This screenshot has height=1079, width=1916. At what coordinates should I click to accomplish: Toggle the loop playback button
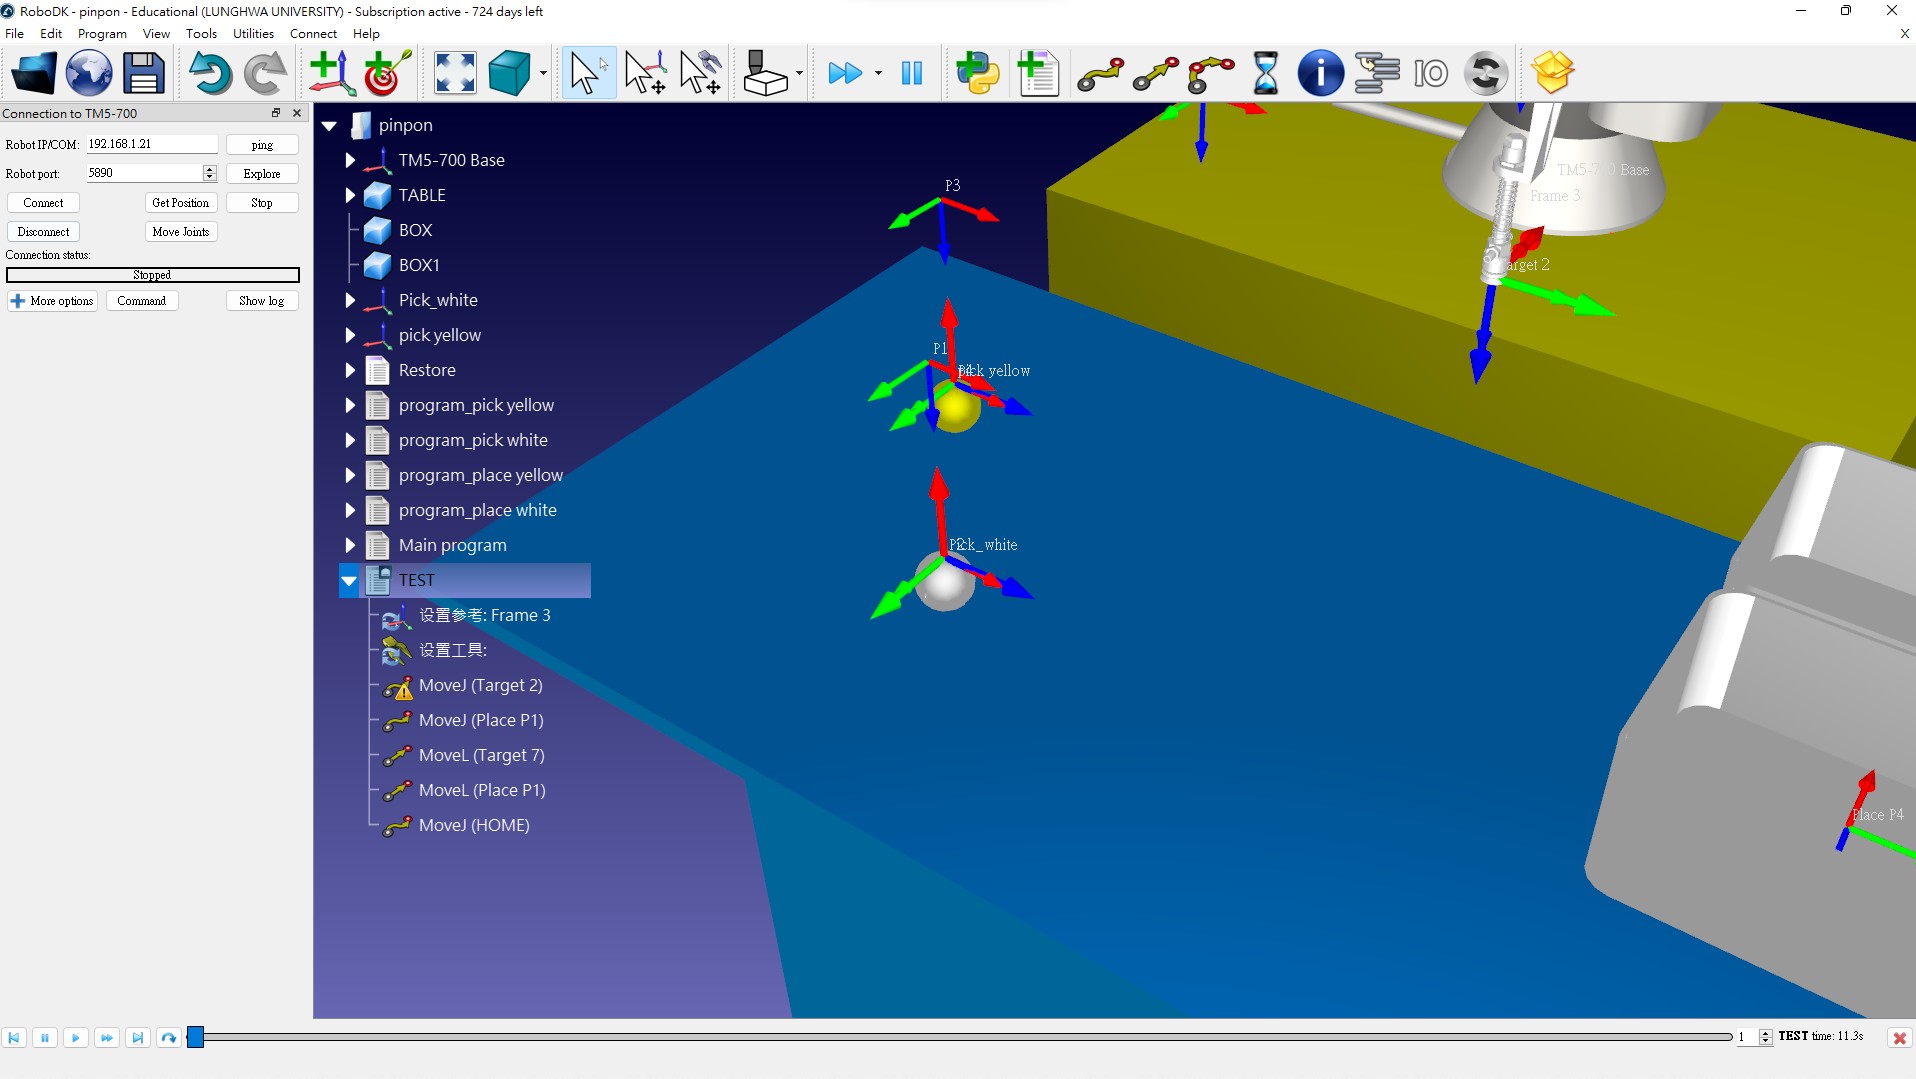pos(169,1038)
